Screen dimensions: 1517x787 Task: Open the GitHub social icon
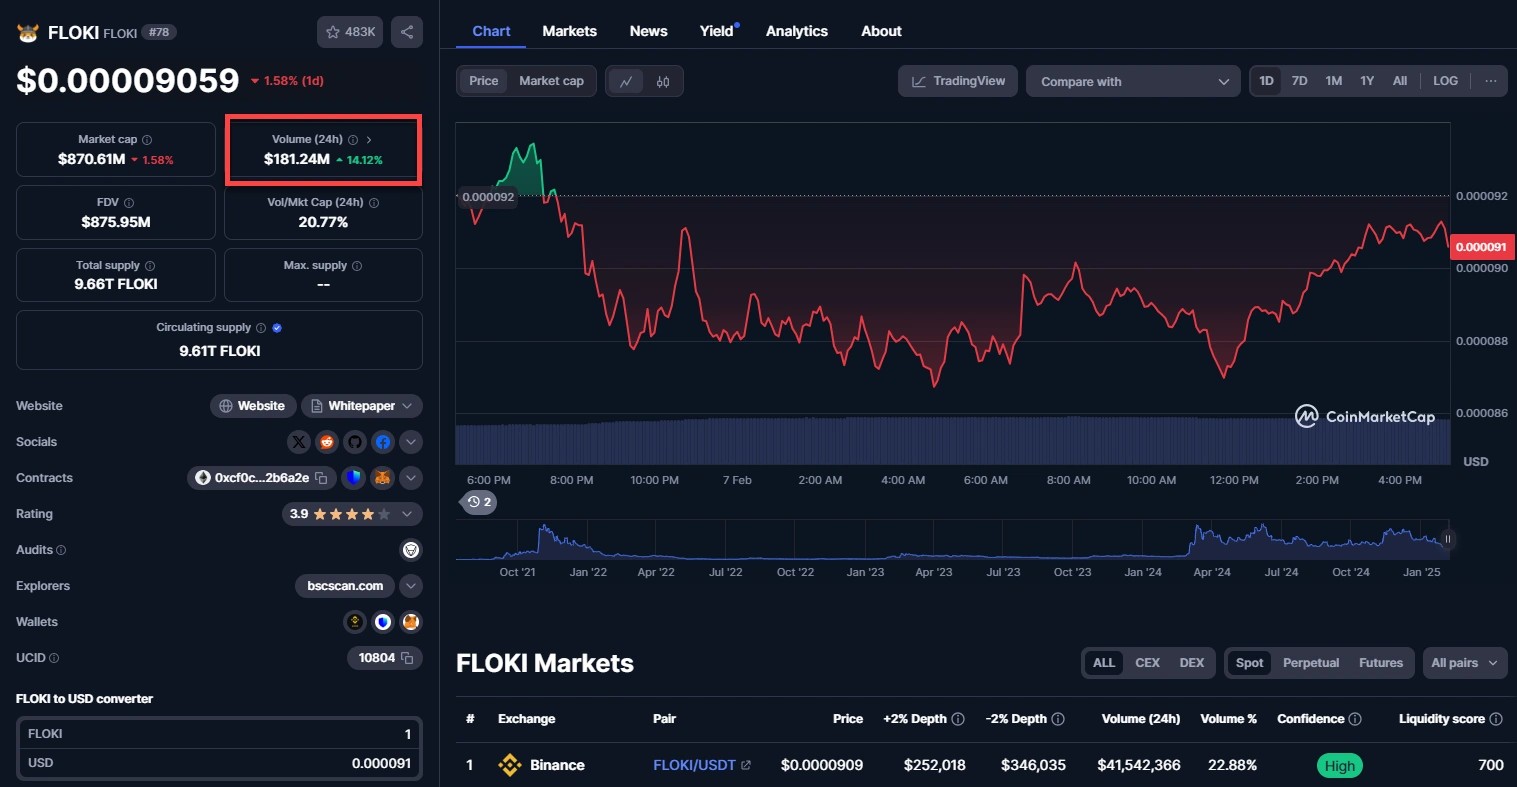(355, 442)
